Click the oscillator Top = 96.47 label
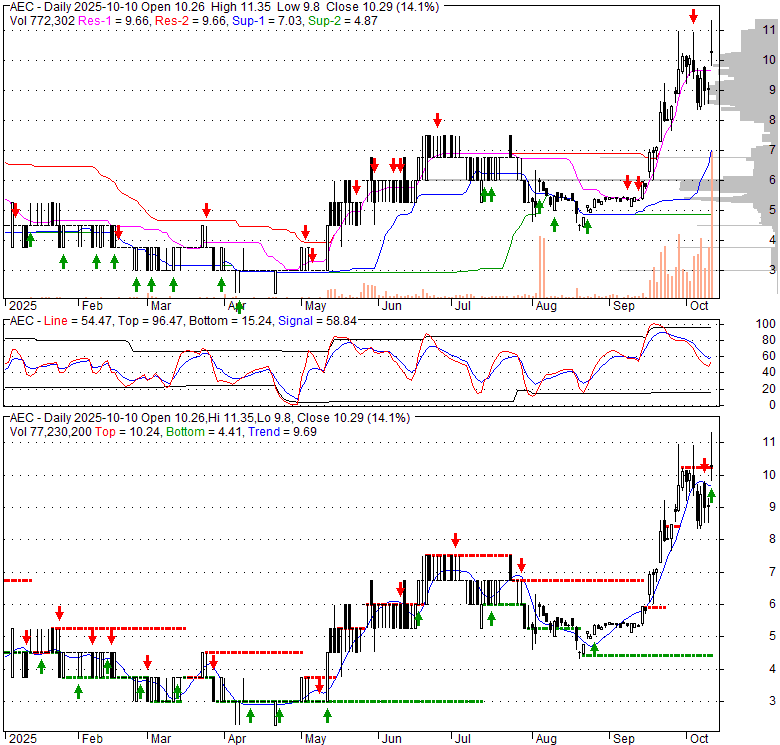The image size is (780, 745). coord(149,321)
